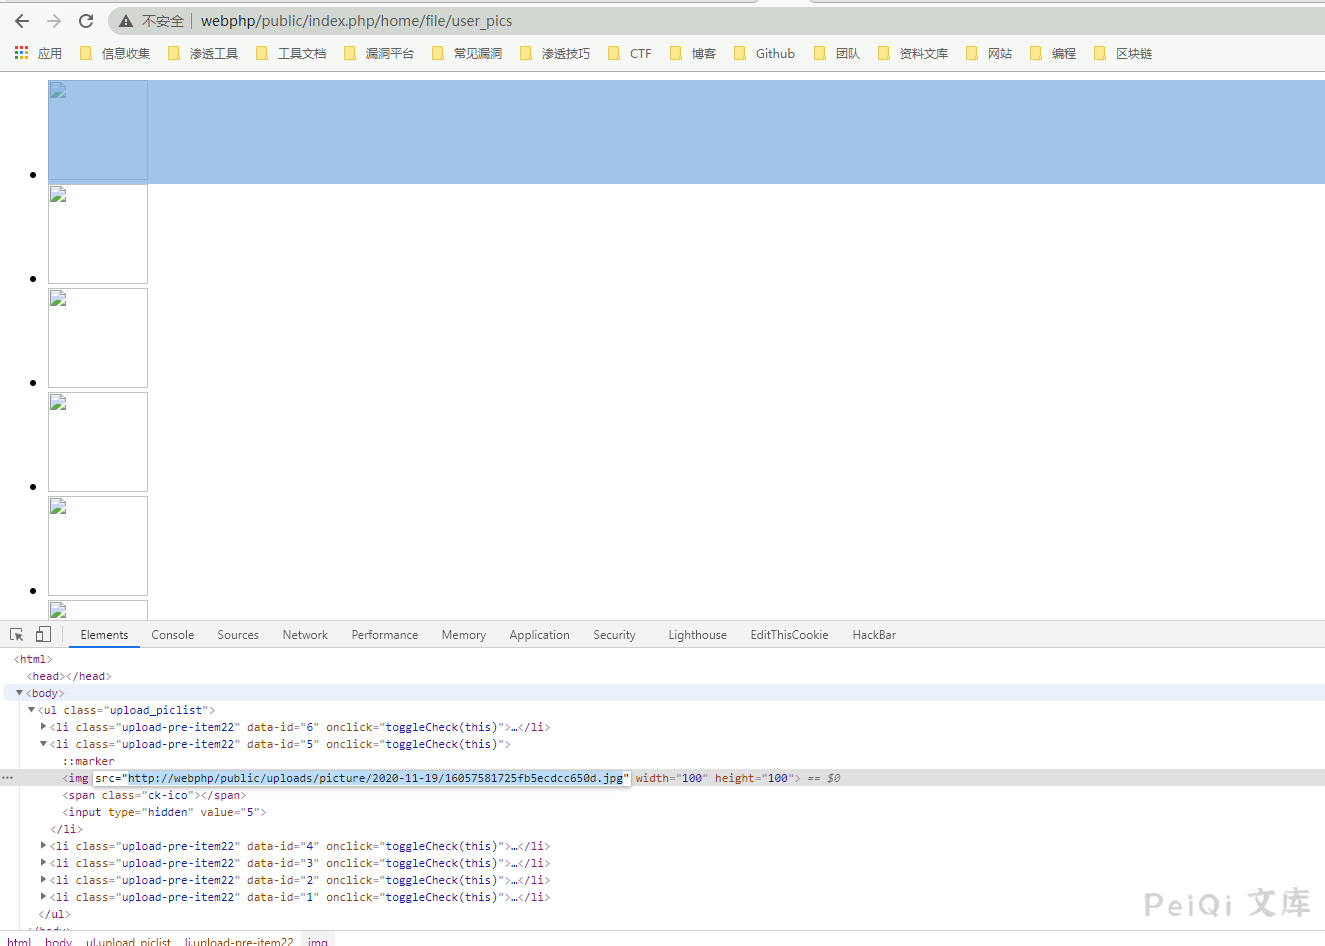Open the CTF bookmark folder
The image size is (1325, 946).
pyautogui.click(x=630, y=53)
